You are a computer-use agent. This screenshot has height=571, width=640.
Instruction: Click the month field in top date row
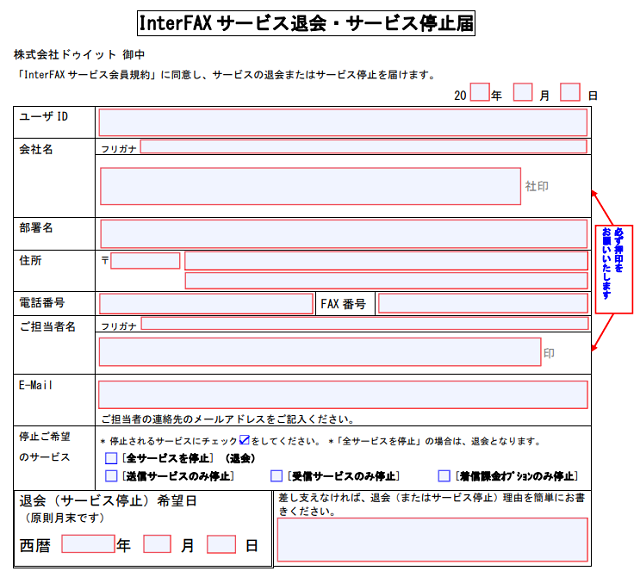(x=522, y=92)
